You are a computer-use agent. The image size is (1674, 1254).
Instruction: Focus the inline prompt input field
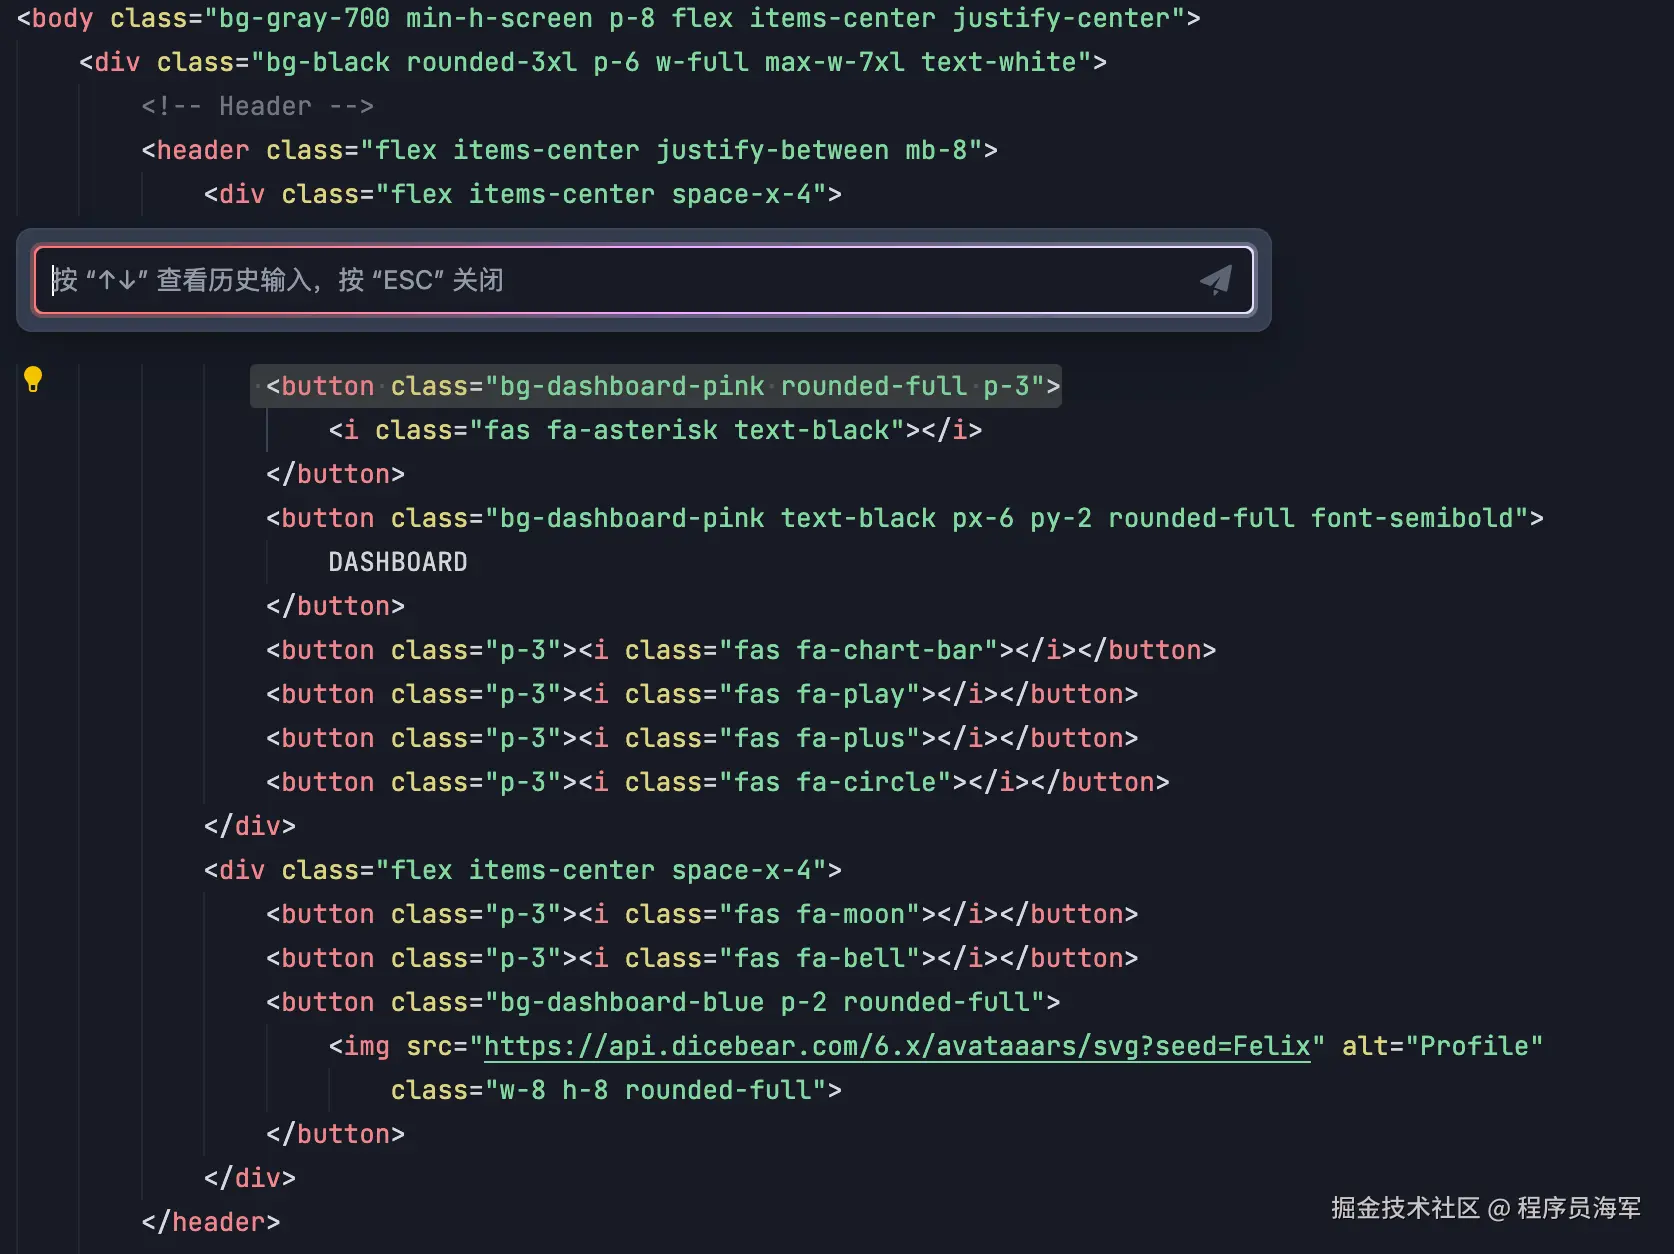pyautogui.click(x=620, y=280)
